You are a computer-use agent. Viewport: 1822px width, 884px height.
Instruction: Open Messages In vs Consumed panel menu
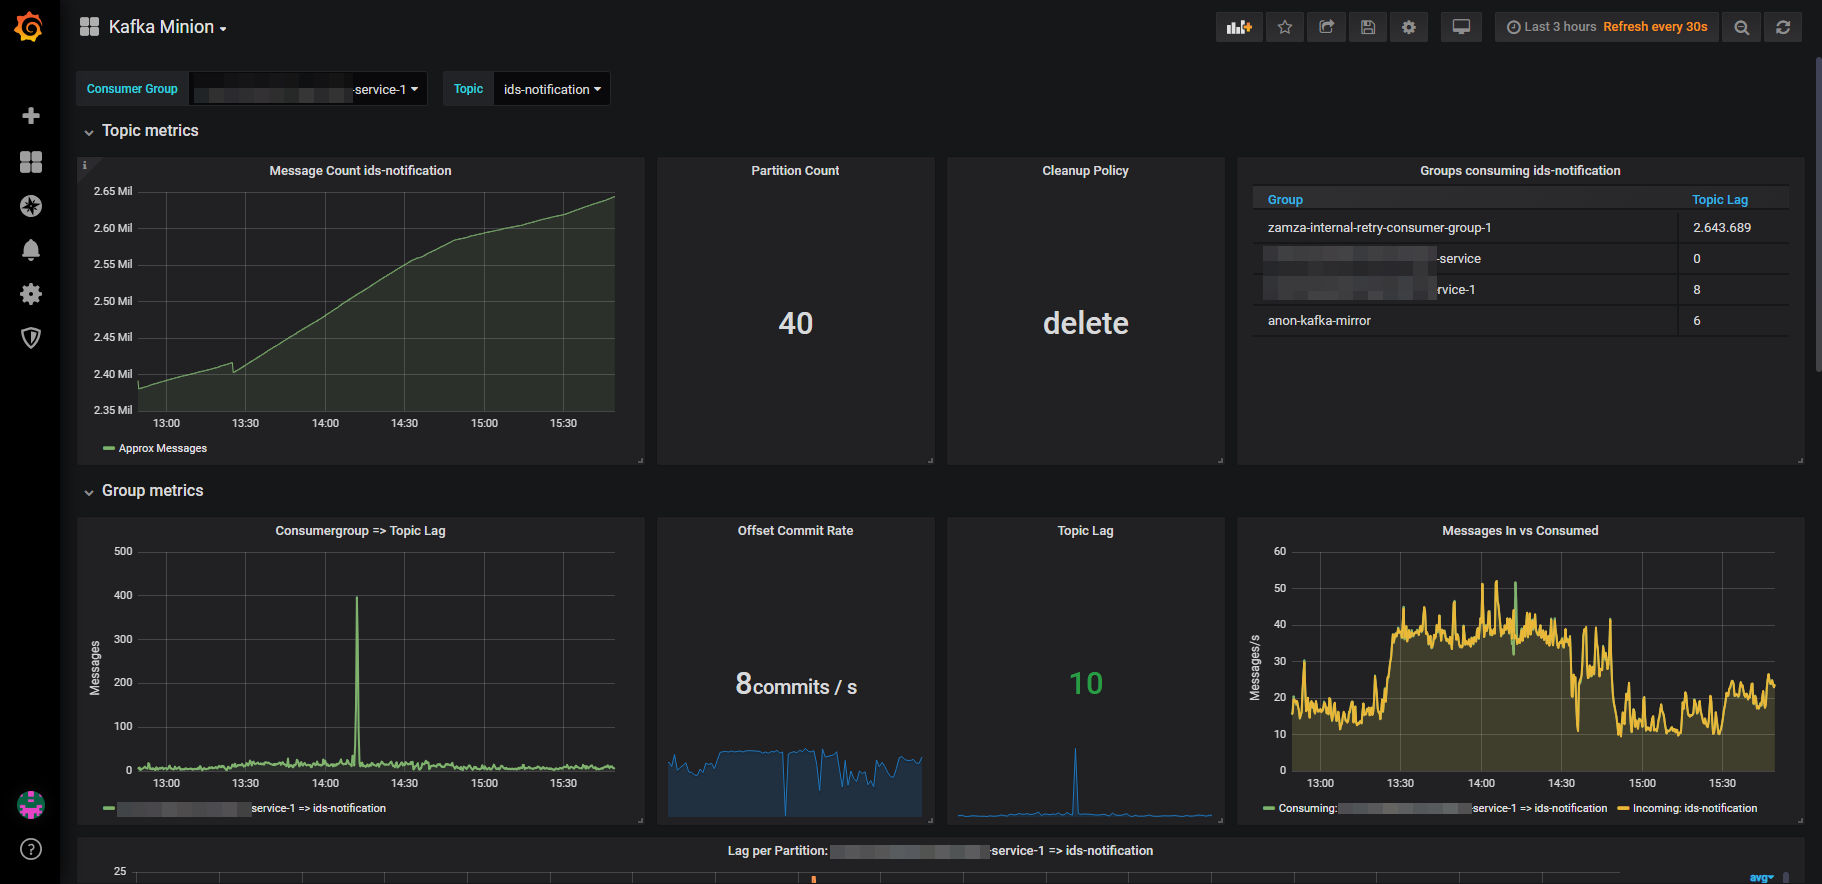(1520, 531)
